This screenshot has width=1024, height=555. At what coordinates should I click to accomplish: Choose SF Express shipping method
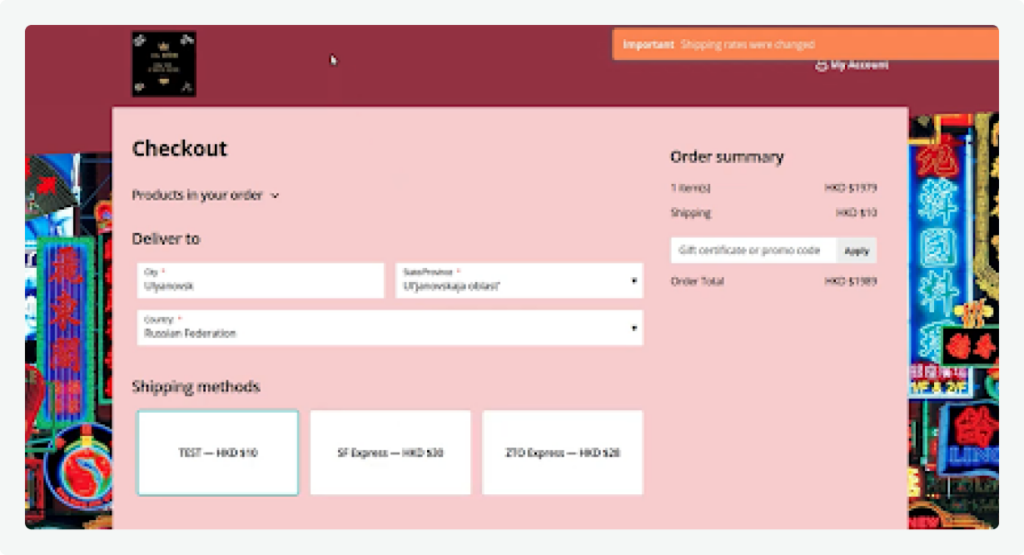(390, 453)
